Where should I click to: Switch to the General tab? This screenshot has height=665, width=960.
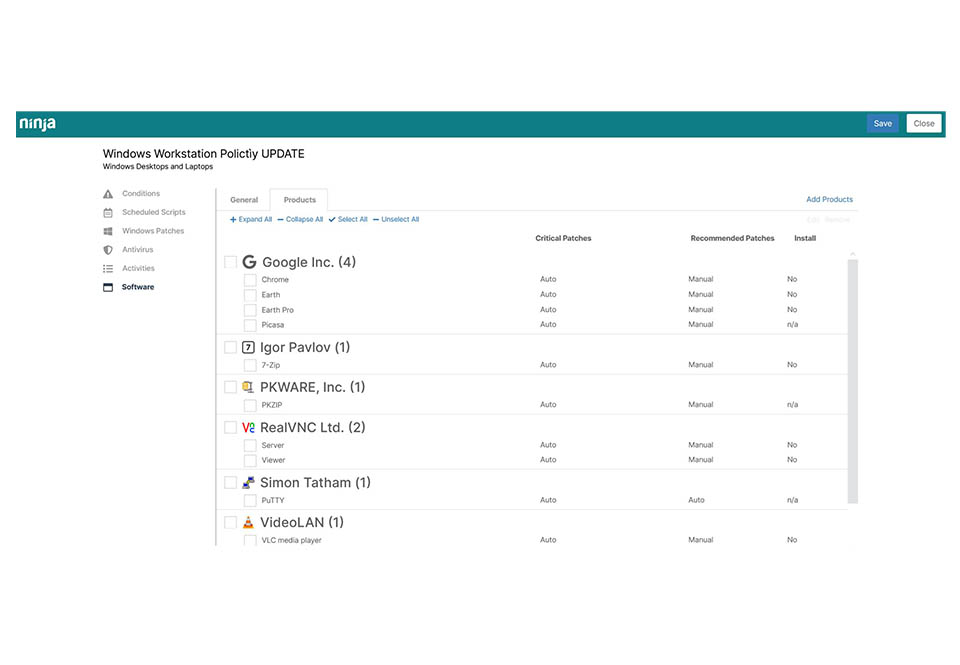point(244,200)
